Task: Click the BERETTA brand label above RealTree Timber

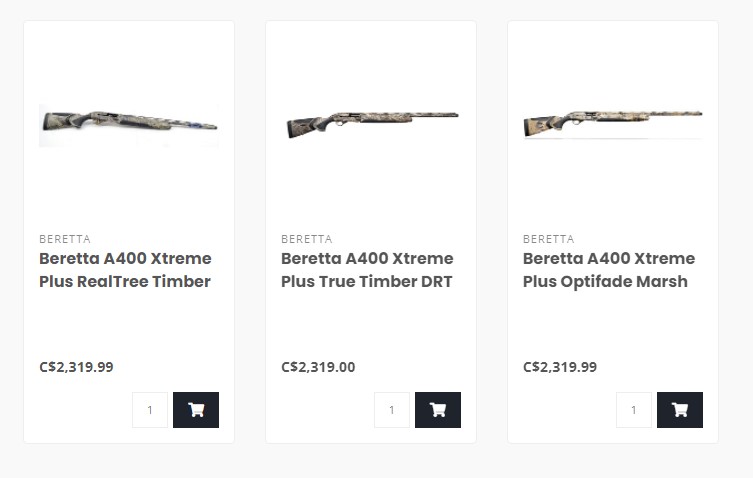Action: pyautogui.click(x=65, y=239)
